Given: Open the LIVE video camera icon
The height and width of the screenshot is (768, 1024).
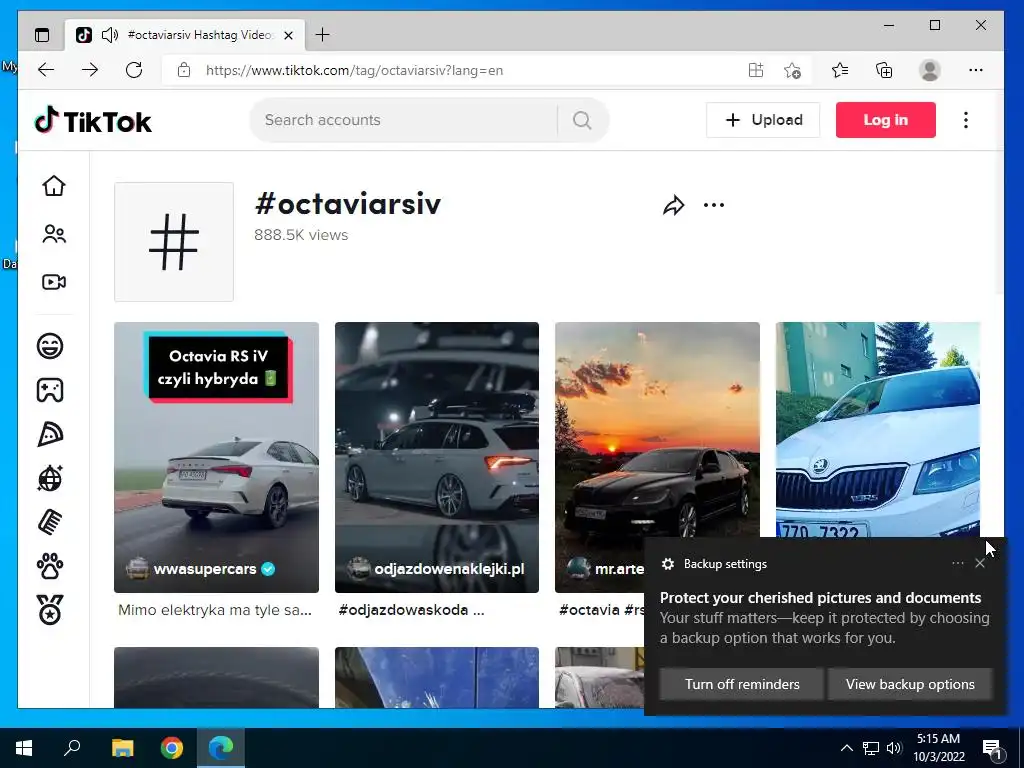Looking at the screenshot, I should coord(54,282).
